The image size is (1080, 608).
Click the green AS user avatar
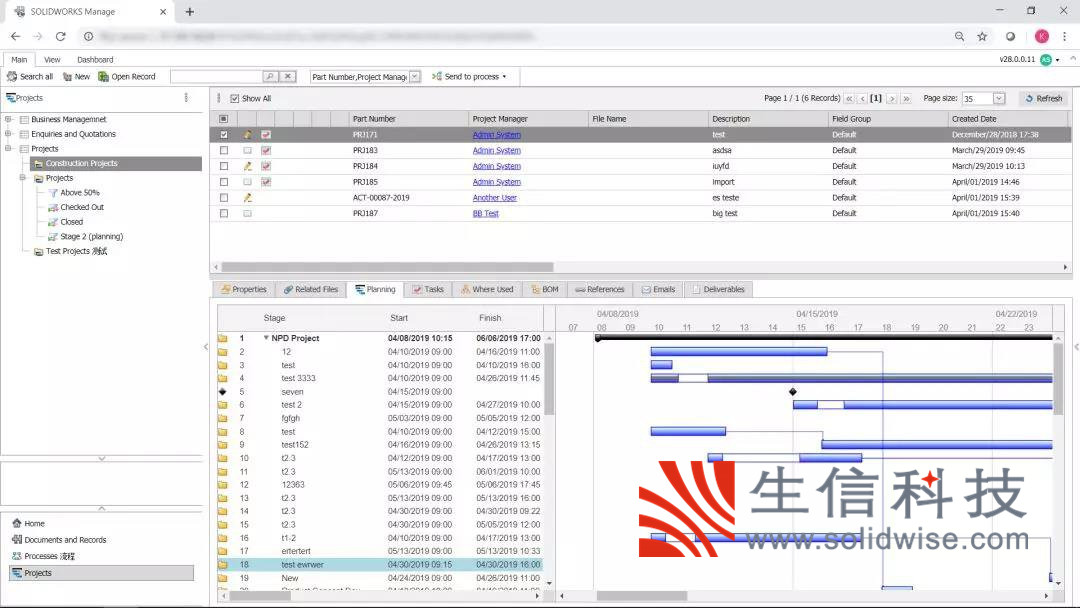click(1046, 60)
